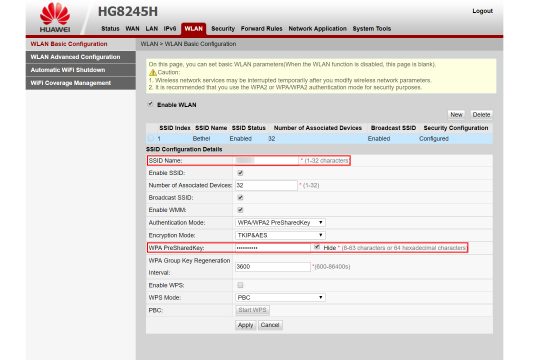The image size is (537, 360).
Task: Focus the WPA PreSharedKey password field
Action: [273, 248]
